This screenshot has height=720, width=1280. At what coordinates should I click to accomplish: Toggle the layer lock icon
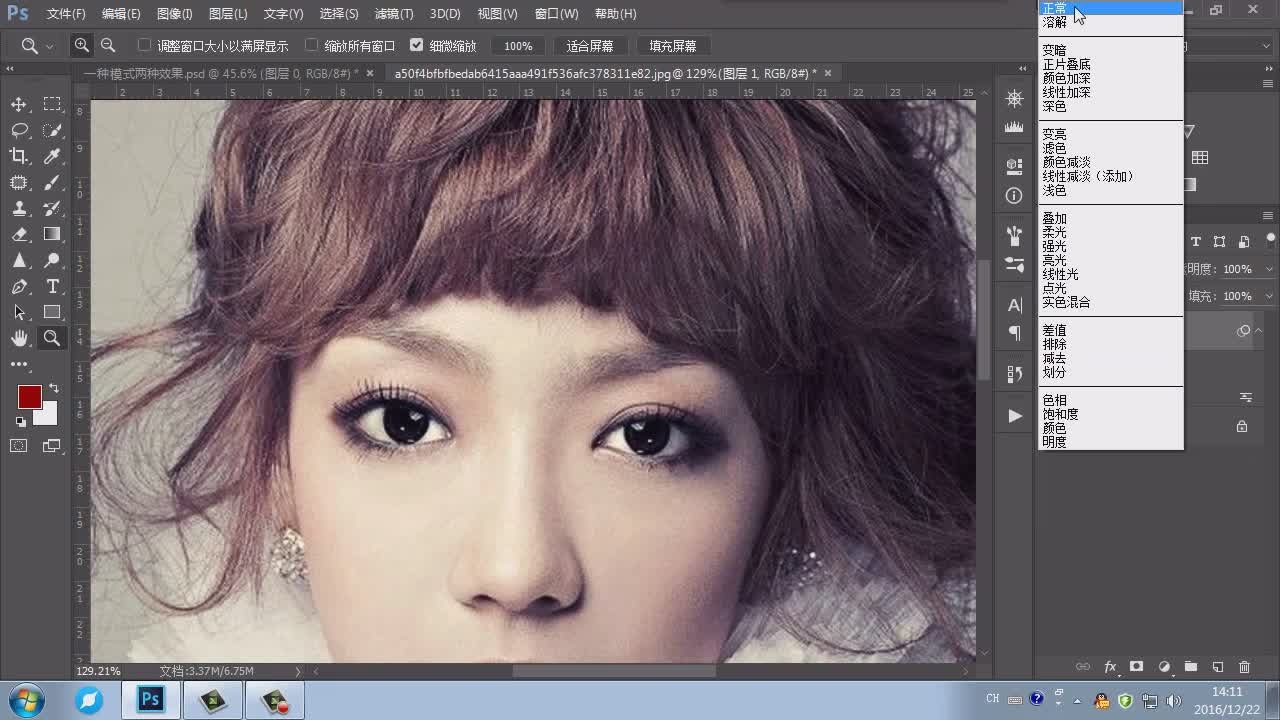(1242, 426)
